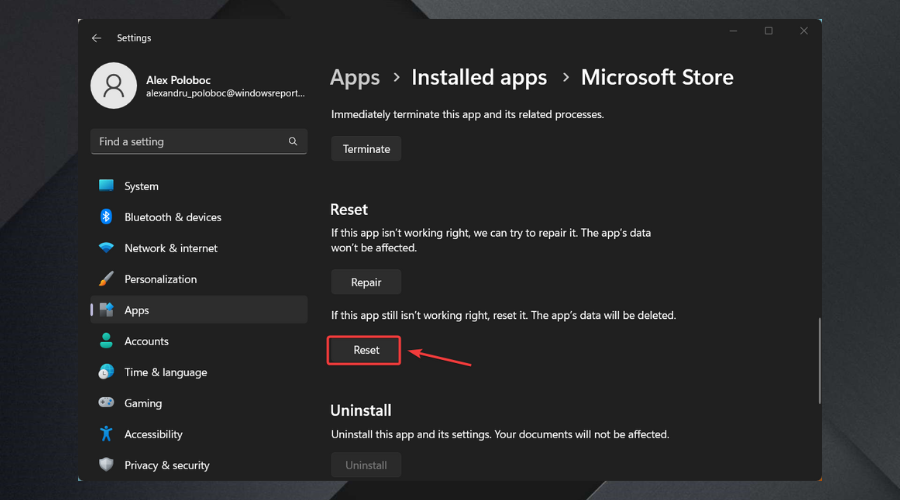Screen dimensions: 900x500
Task: Reset the Microsoft Store app
Action: pyautogui.click(x=366, y=350)
